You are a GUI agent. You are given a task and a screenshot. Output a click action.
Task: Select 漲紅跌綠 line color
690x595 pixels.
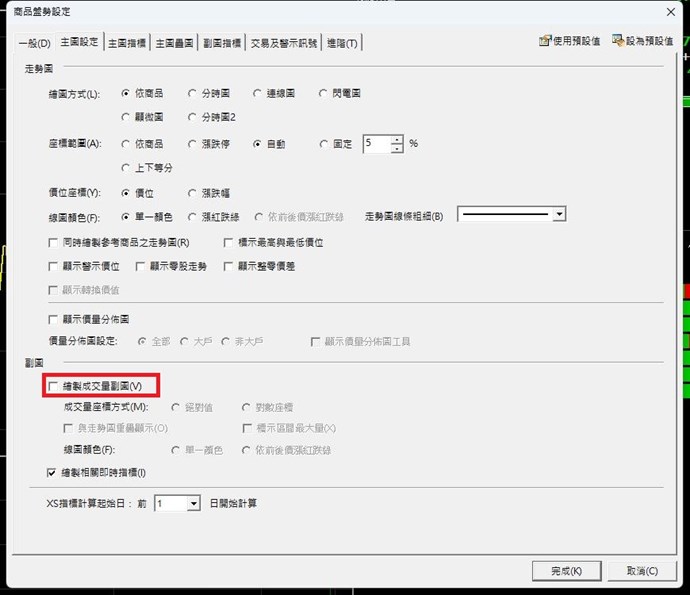click(192, 217)
